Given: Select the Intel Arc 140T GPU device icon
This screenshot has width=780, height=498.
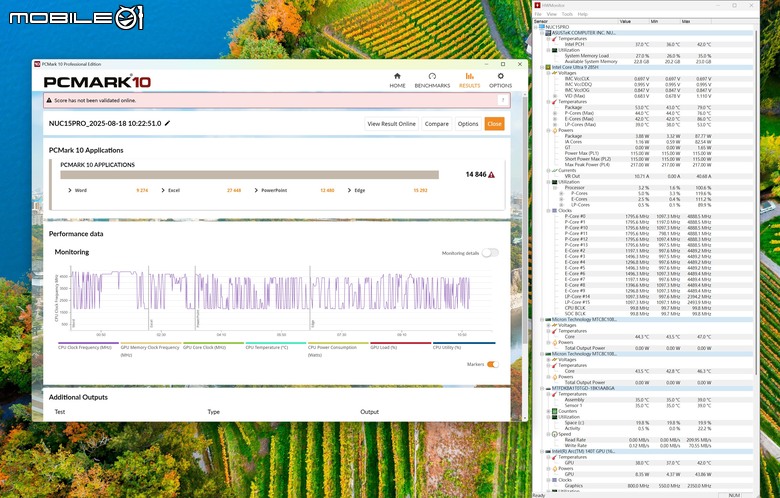Looking at the screenshot, I should (x=548, y=451).
